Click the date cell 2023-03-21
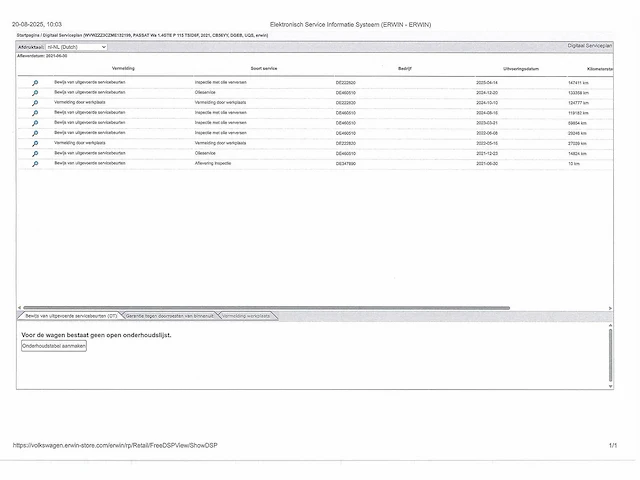This screenshot has height=480, width=640. point(487,123)
